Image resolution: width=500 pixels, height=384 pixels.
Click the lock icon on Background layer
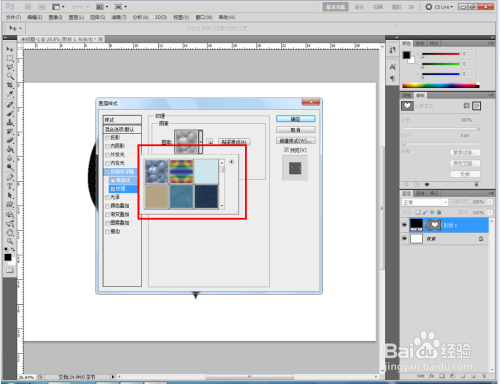pyautogui.click(x=481, y=239)
